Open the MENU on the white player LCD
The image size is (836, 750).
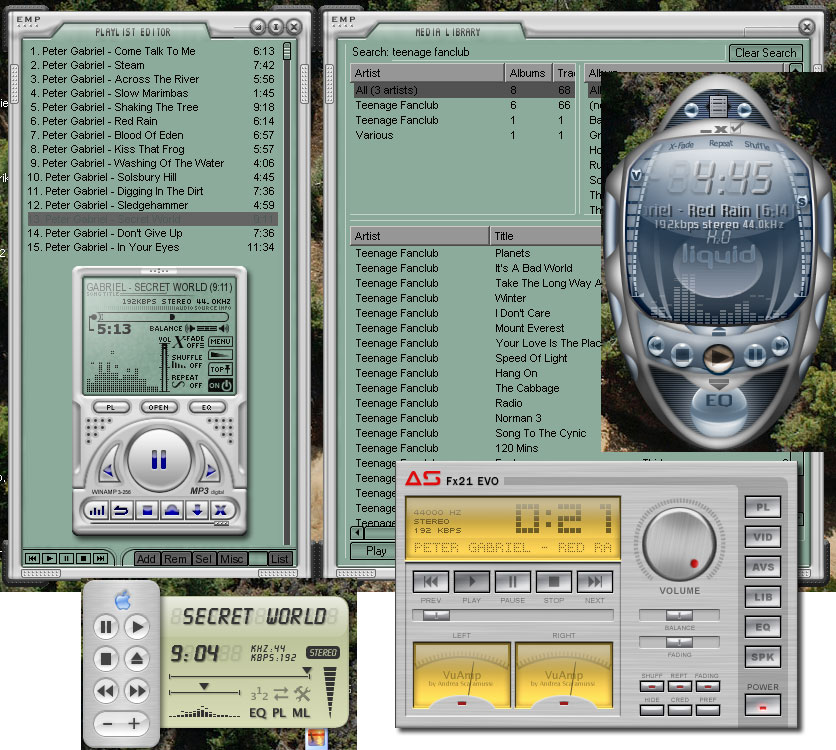coord(220,342)
